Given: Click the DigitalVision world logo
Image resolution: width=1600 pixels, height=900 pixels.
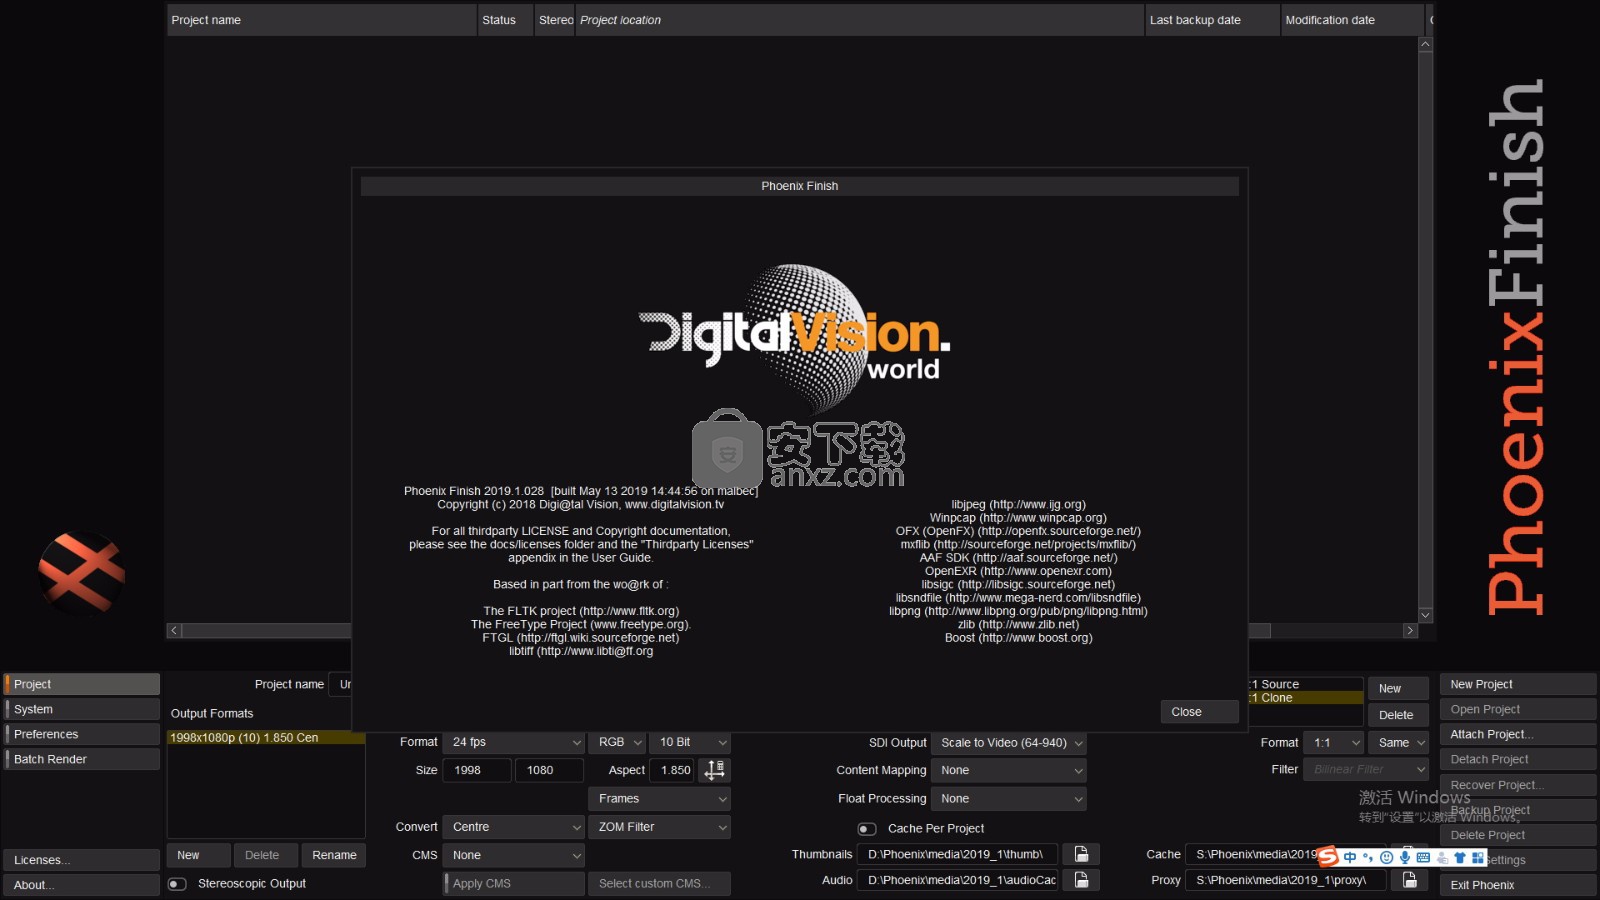Looking at the screenshot, I should point(795,338).
